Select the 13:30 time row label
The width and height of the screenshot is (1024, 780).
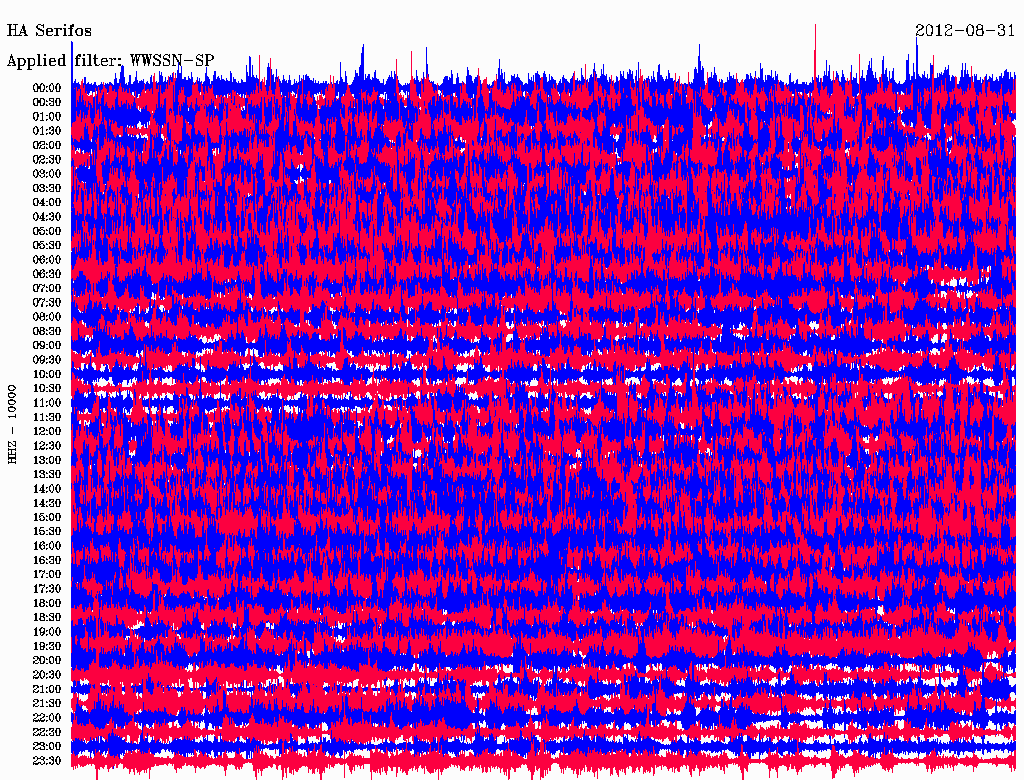click(x=47, y=474)
